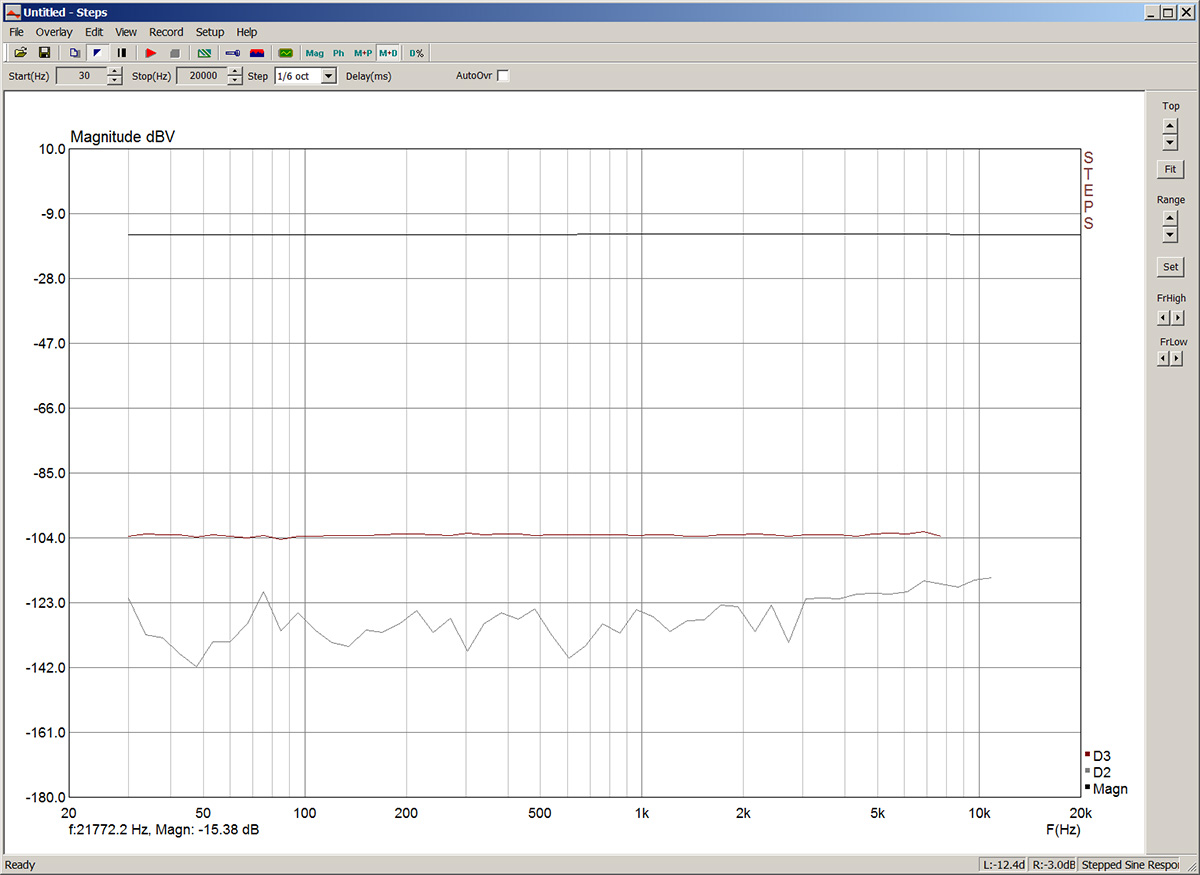
Task: Switch to M+P magnitude and phase view
Action: click(x=363, y=52)
